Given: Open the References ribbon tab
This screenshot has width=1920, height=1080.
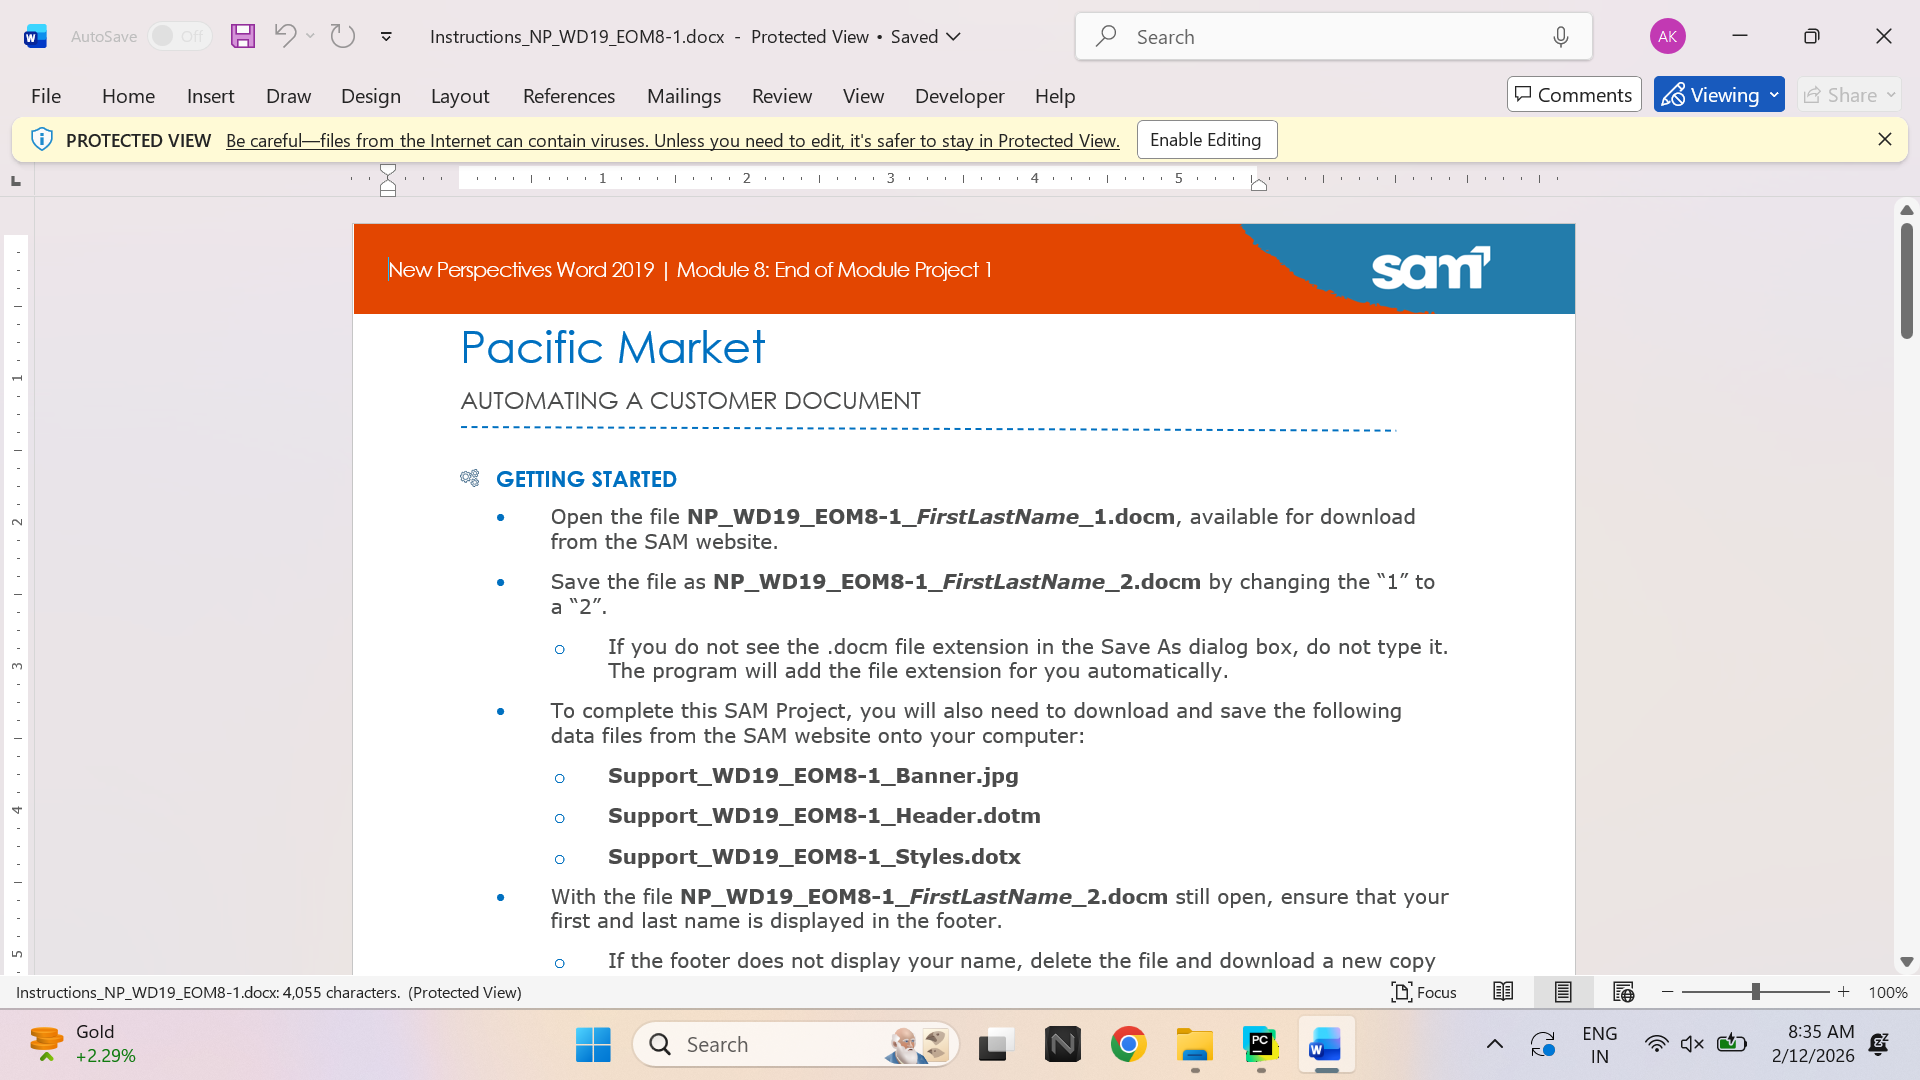Looking at the screenshot, I should tap(569, 96).
